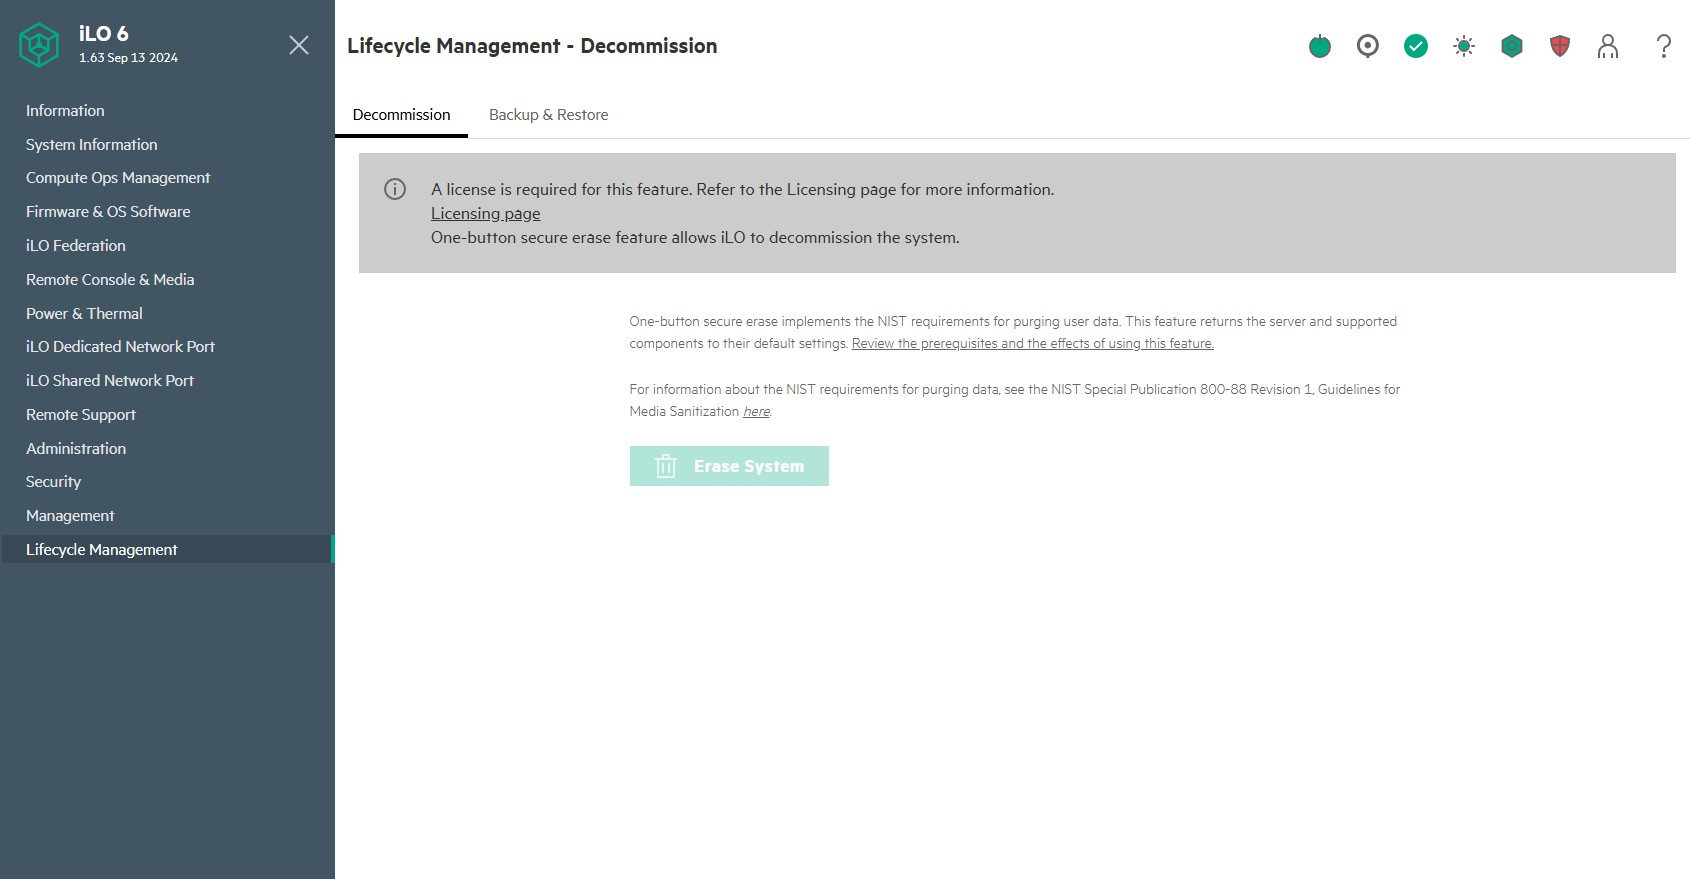Open iLO Shared Network Port
The image size is (1690, 879).
(x=110, y=381)
